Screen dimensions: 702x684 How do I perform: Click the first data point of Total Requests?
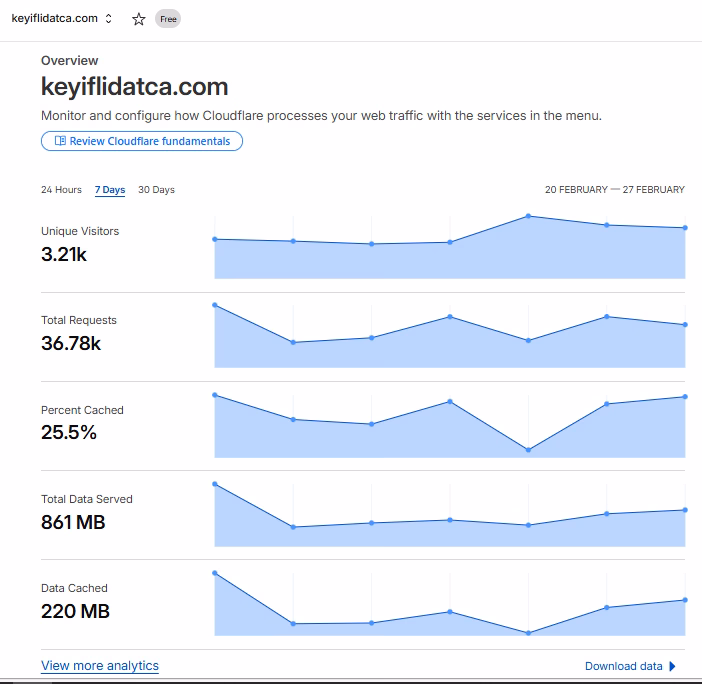[215, 305]
